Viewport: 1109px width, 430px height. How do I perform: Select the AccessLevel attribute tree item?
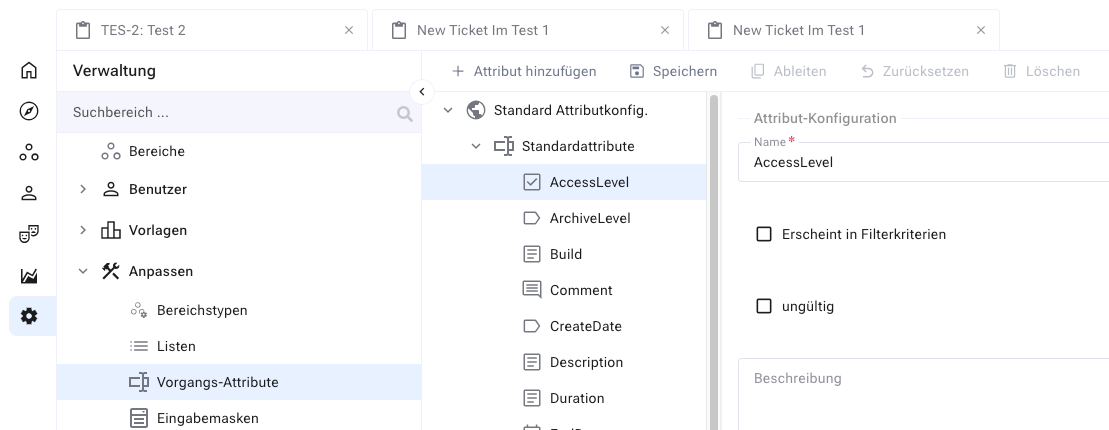(589, 182)
